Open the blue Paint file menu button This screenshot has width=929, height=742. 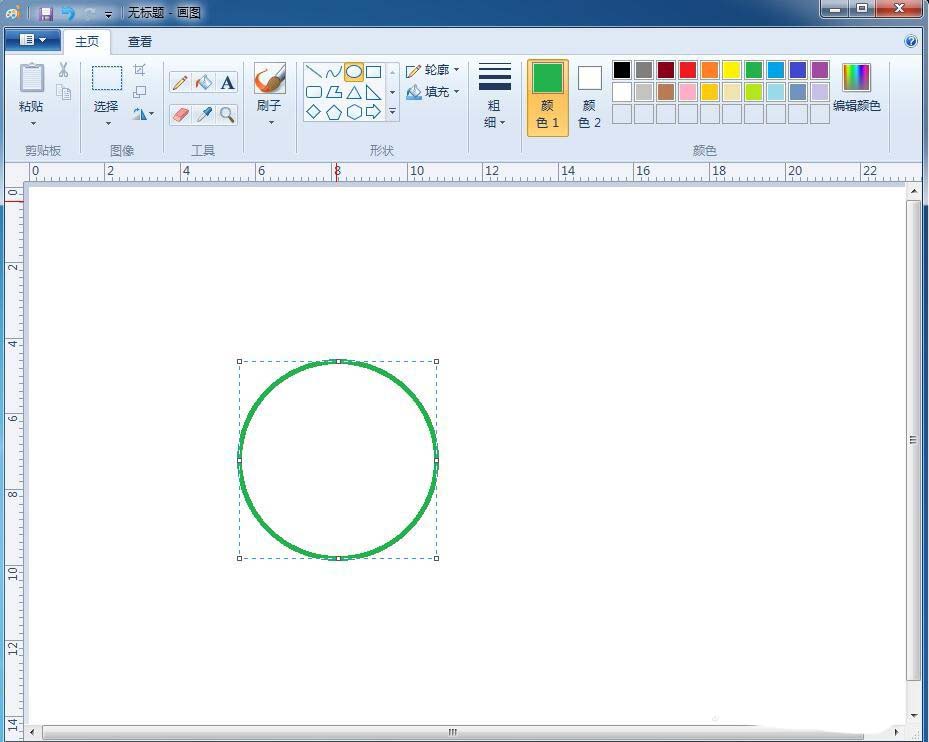[x=32, y=40]
